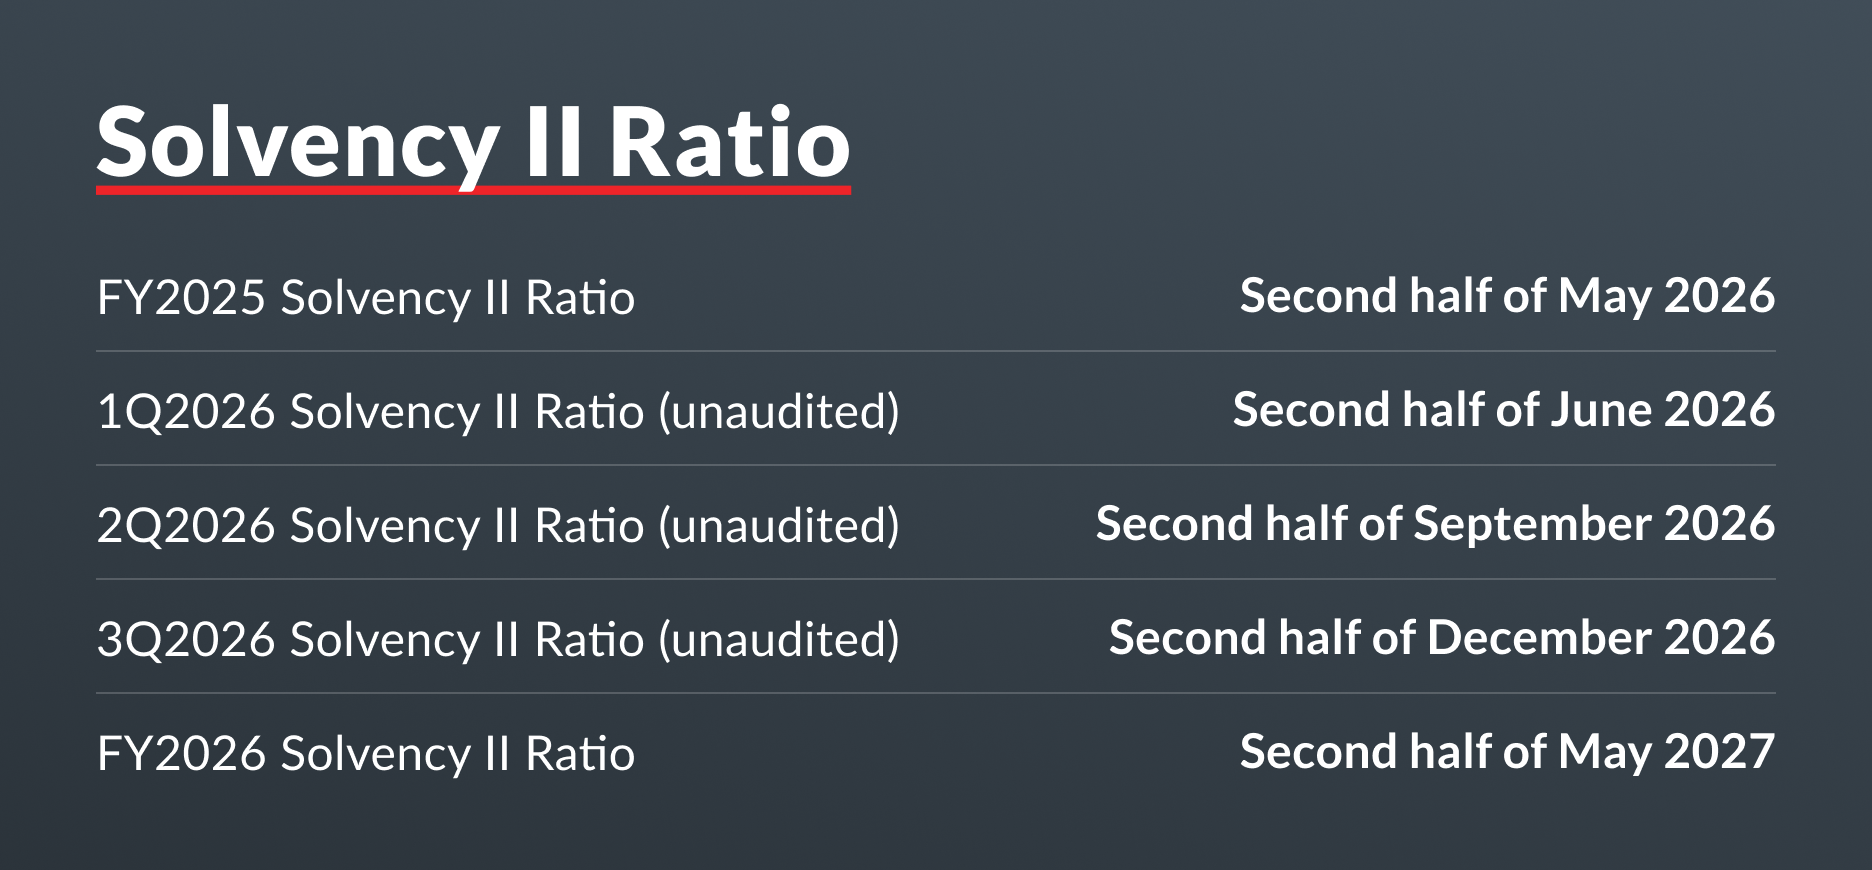1872x870 pixels.
Task: Select the FY2026 Solvency II Ratio label
Action: click(x=366, y=754)
